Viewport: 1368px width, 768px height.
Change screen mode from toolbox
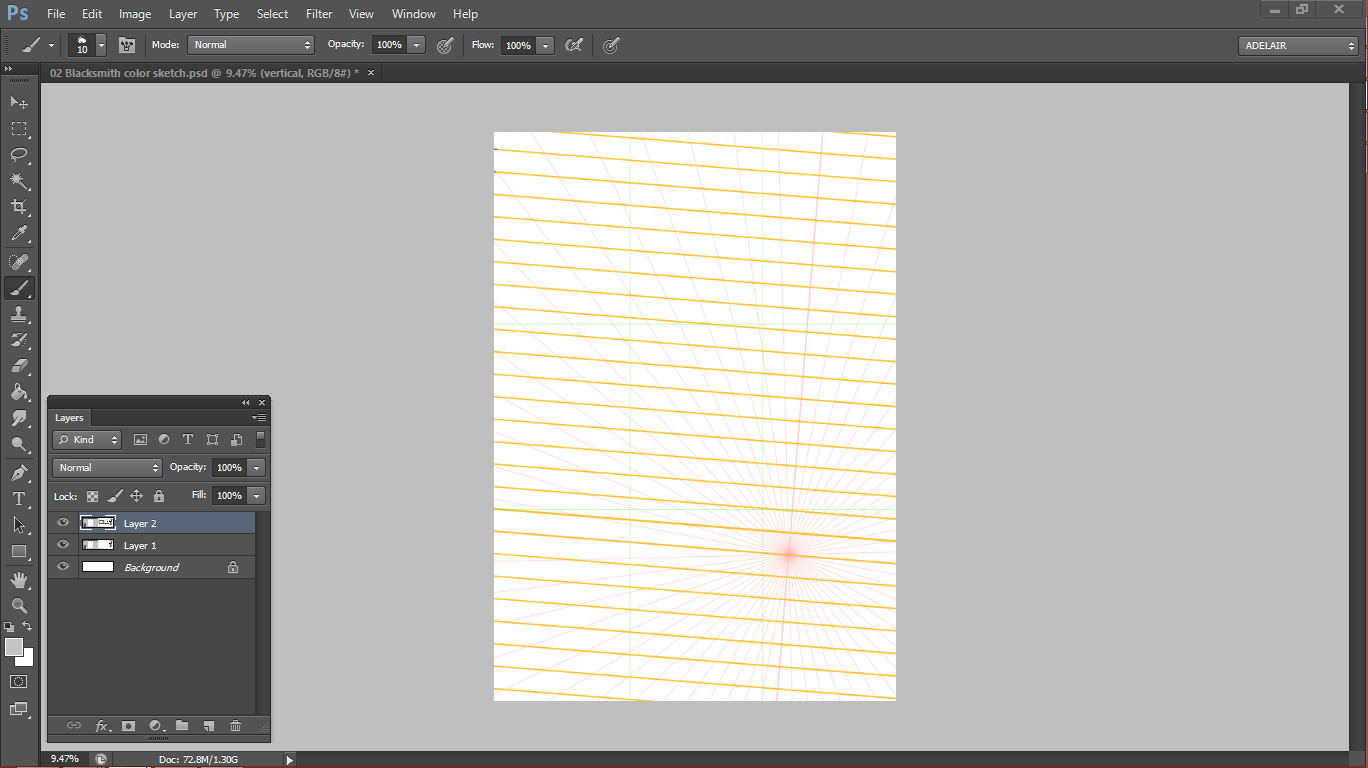(x=19, y=709)
